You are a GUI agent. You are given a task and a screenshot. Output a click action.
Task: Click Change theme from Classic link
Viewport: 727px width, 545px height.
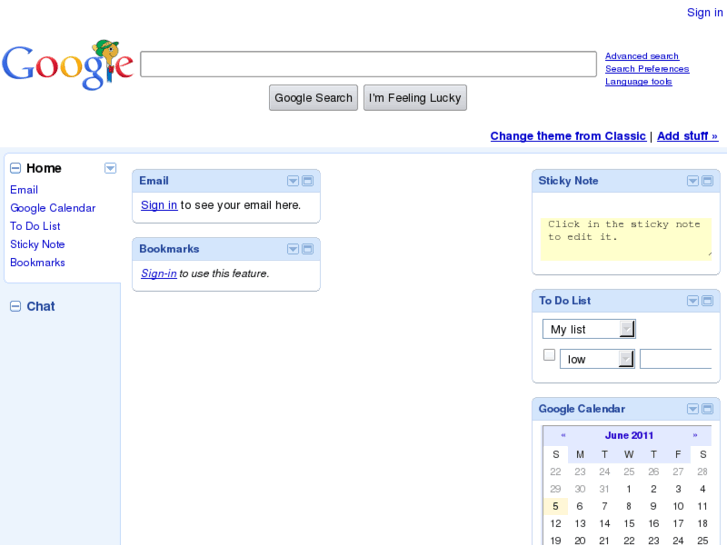tap(568, 136)
